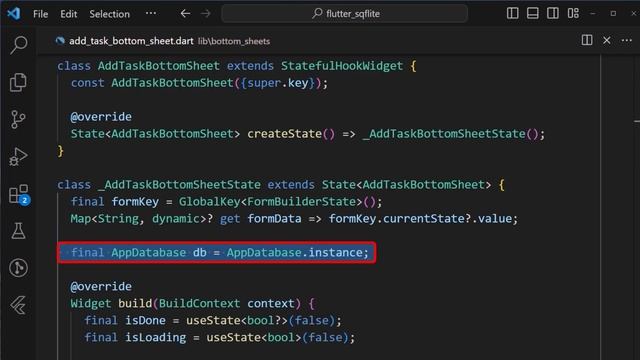Open the Edit menu

click(69, 14)
